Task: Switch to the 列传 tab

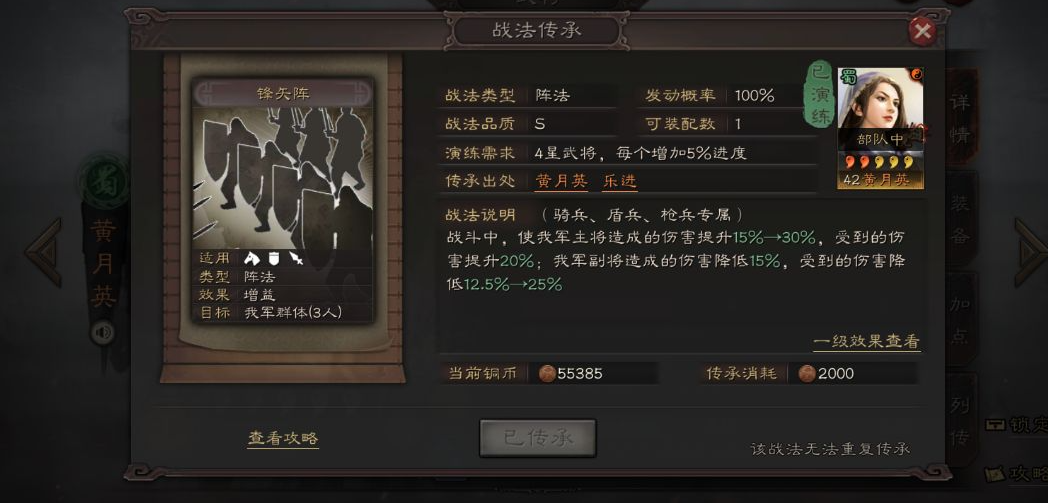Action: click(960, 420)
